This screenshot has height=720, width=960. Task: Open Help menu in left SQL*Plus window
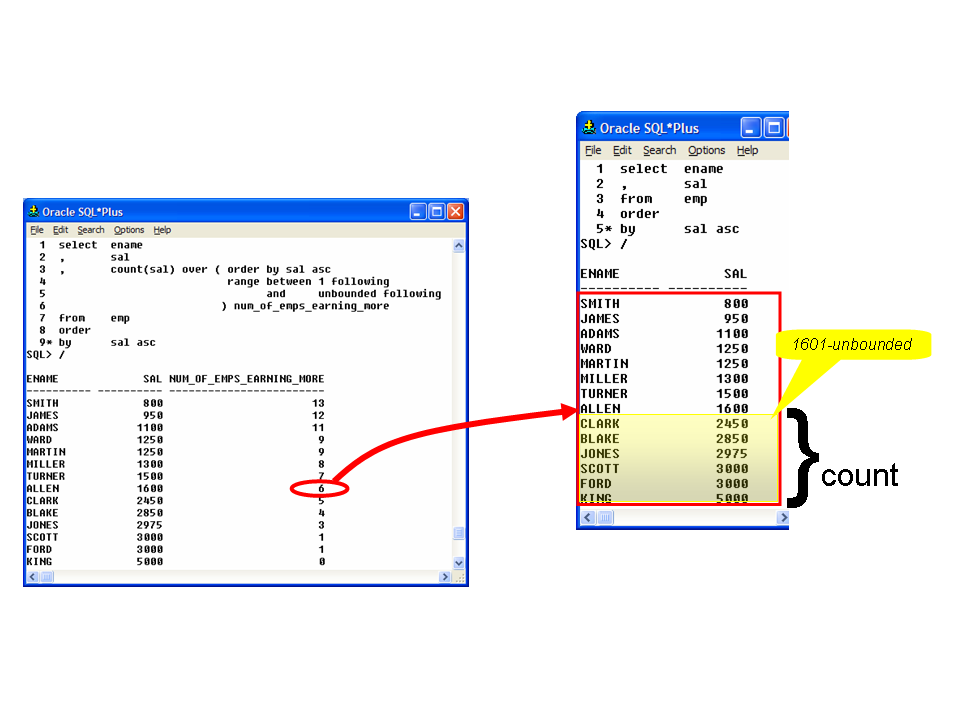click(162, 230)
